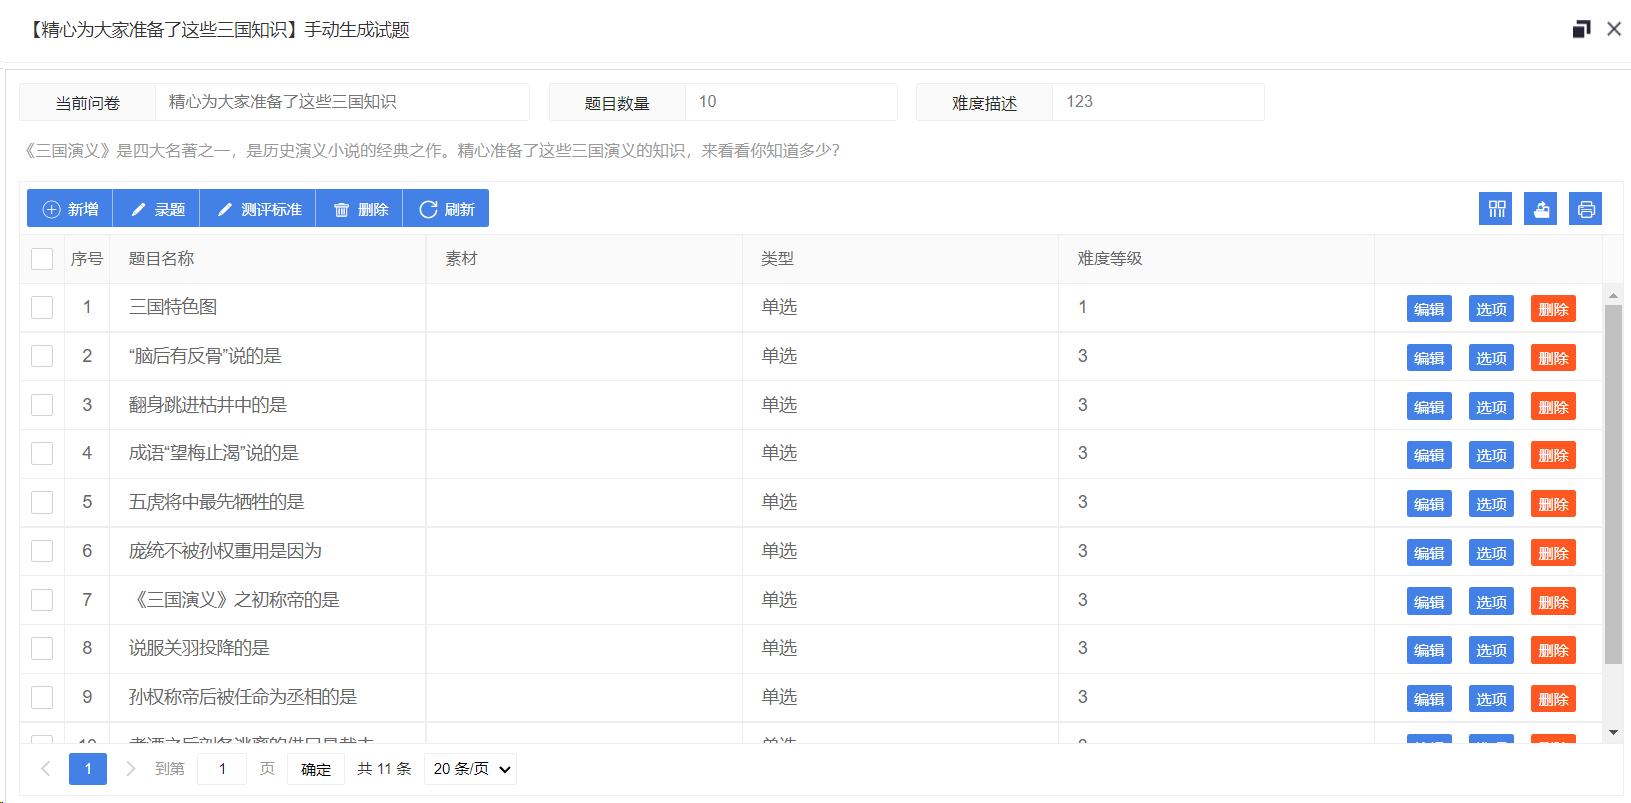Viewport: 1631px width, 803px height.
Task: Check the row 三国特色图 checkbox
Action: point(42,307)
